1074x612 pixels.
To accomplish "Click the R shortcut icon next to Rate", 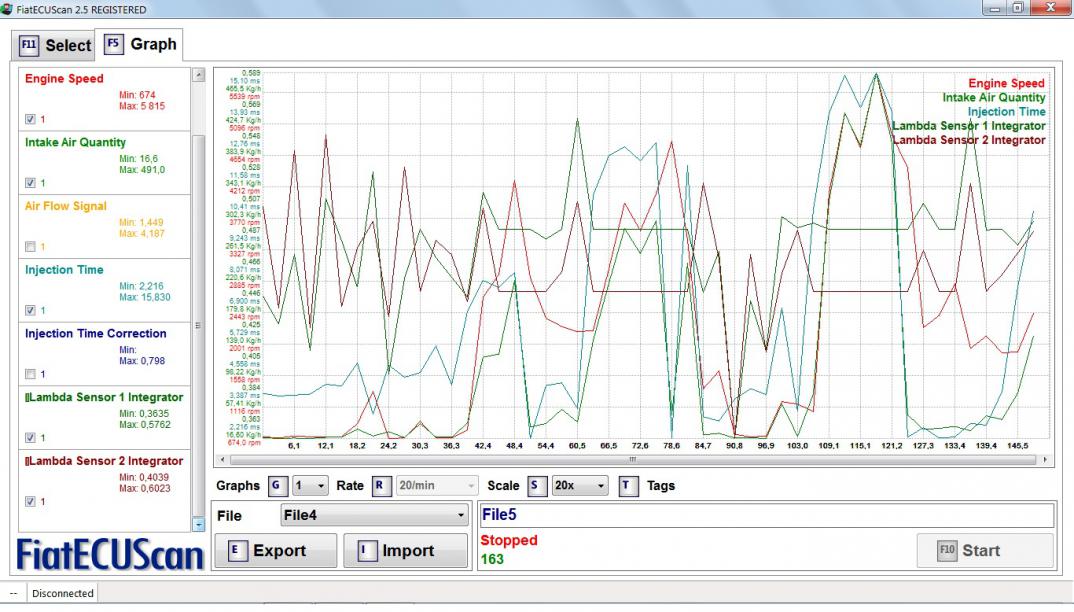I will 381,486.
